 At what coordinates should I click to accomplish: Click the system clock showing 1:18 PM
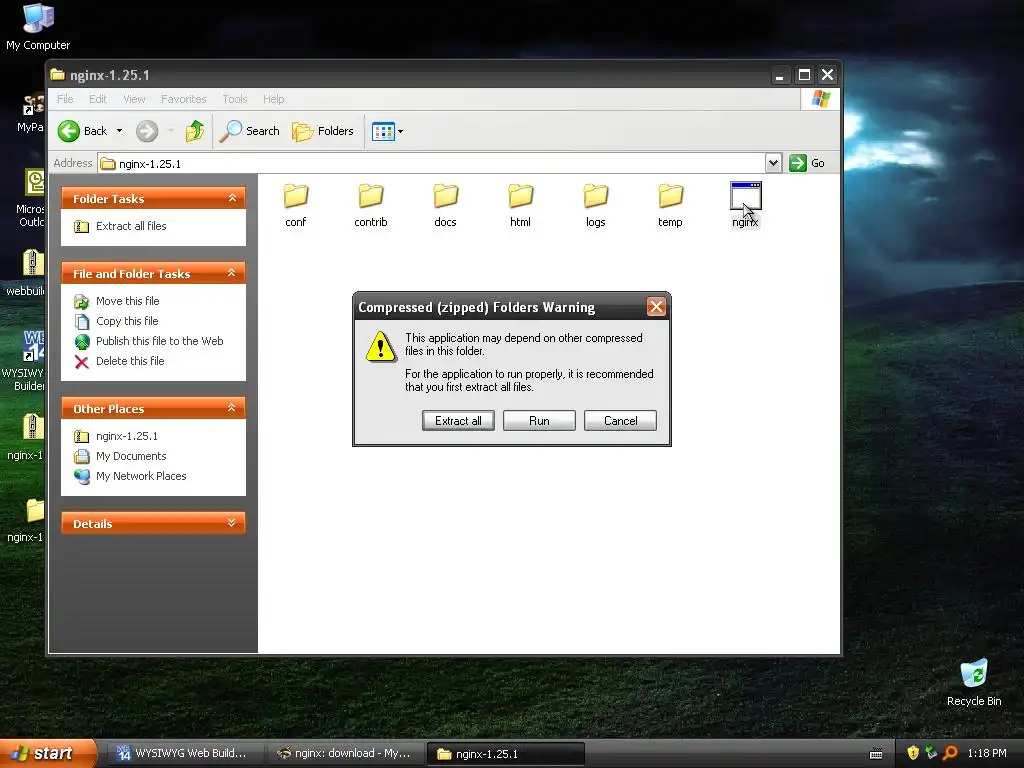(x=987, y=754)
